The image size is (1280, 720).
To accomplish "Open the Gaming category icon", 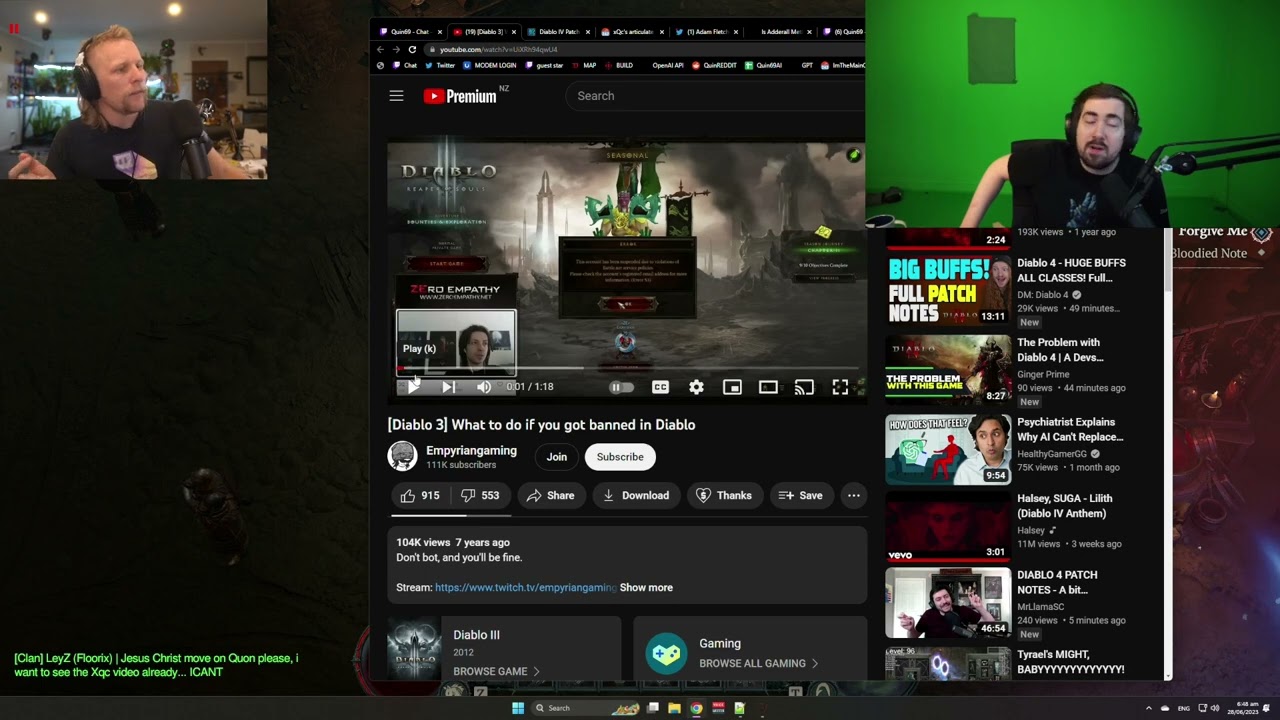I will [x=666, y=654].
